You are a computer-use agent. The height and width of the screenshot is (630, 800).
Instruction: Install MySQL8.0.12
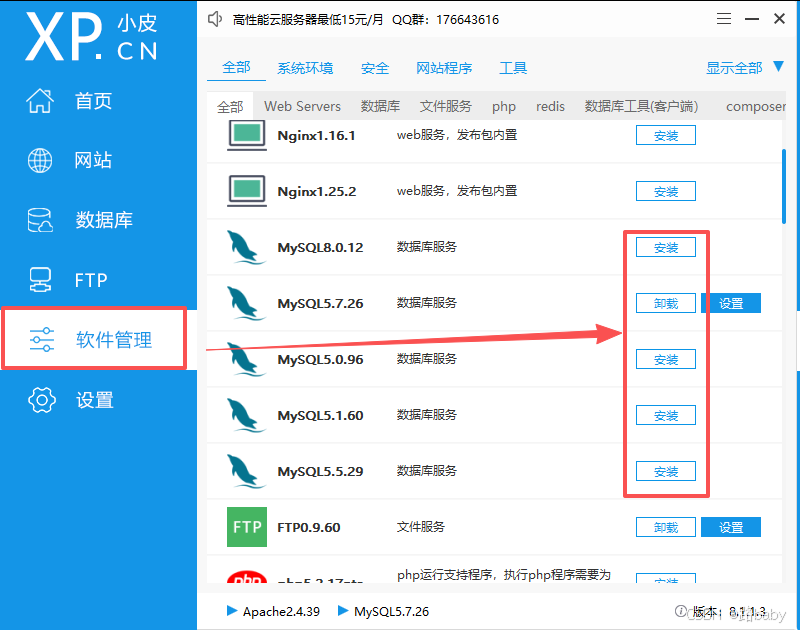665,247
